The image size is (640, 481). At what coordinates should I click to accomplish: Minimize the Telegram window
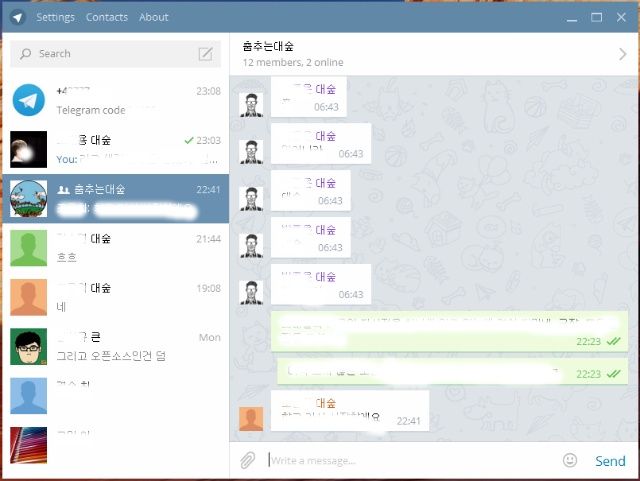click(x=572, y=18)
